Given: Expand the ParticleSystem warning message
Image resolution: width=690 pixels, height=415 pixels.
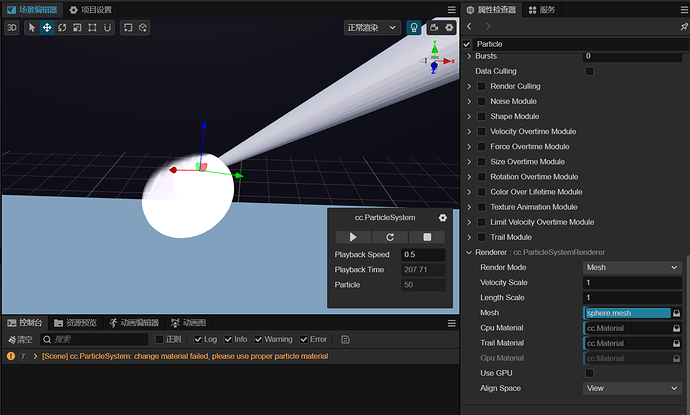Looking at the screenshot, I should tap(35, 356).
